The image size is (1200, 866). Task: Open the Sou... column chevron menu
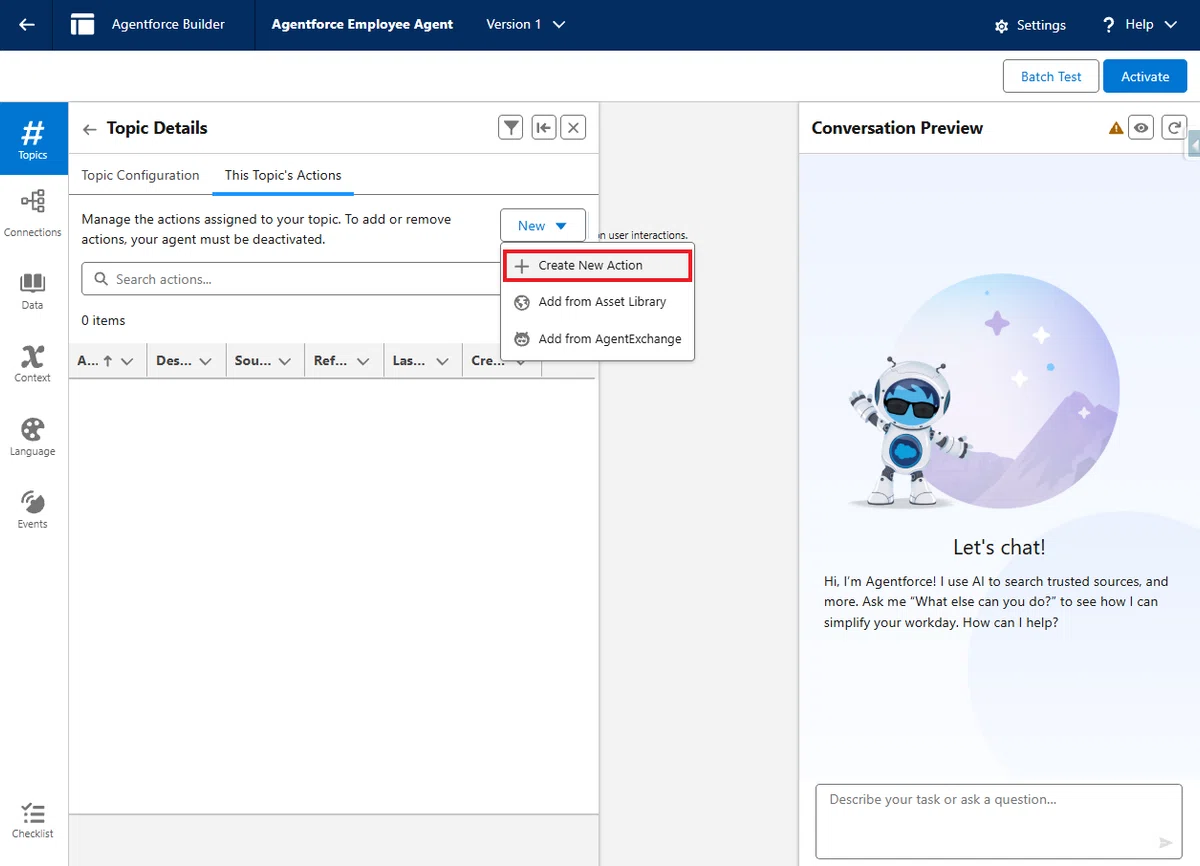[x=285, y=362]
